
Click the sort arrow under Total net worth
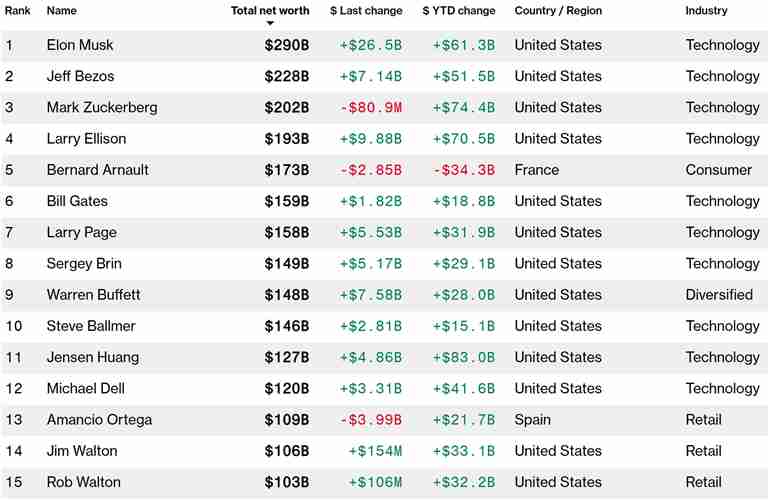(270, 23)
